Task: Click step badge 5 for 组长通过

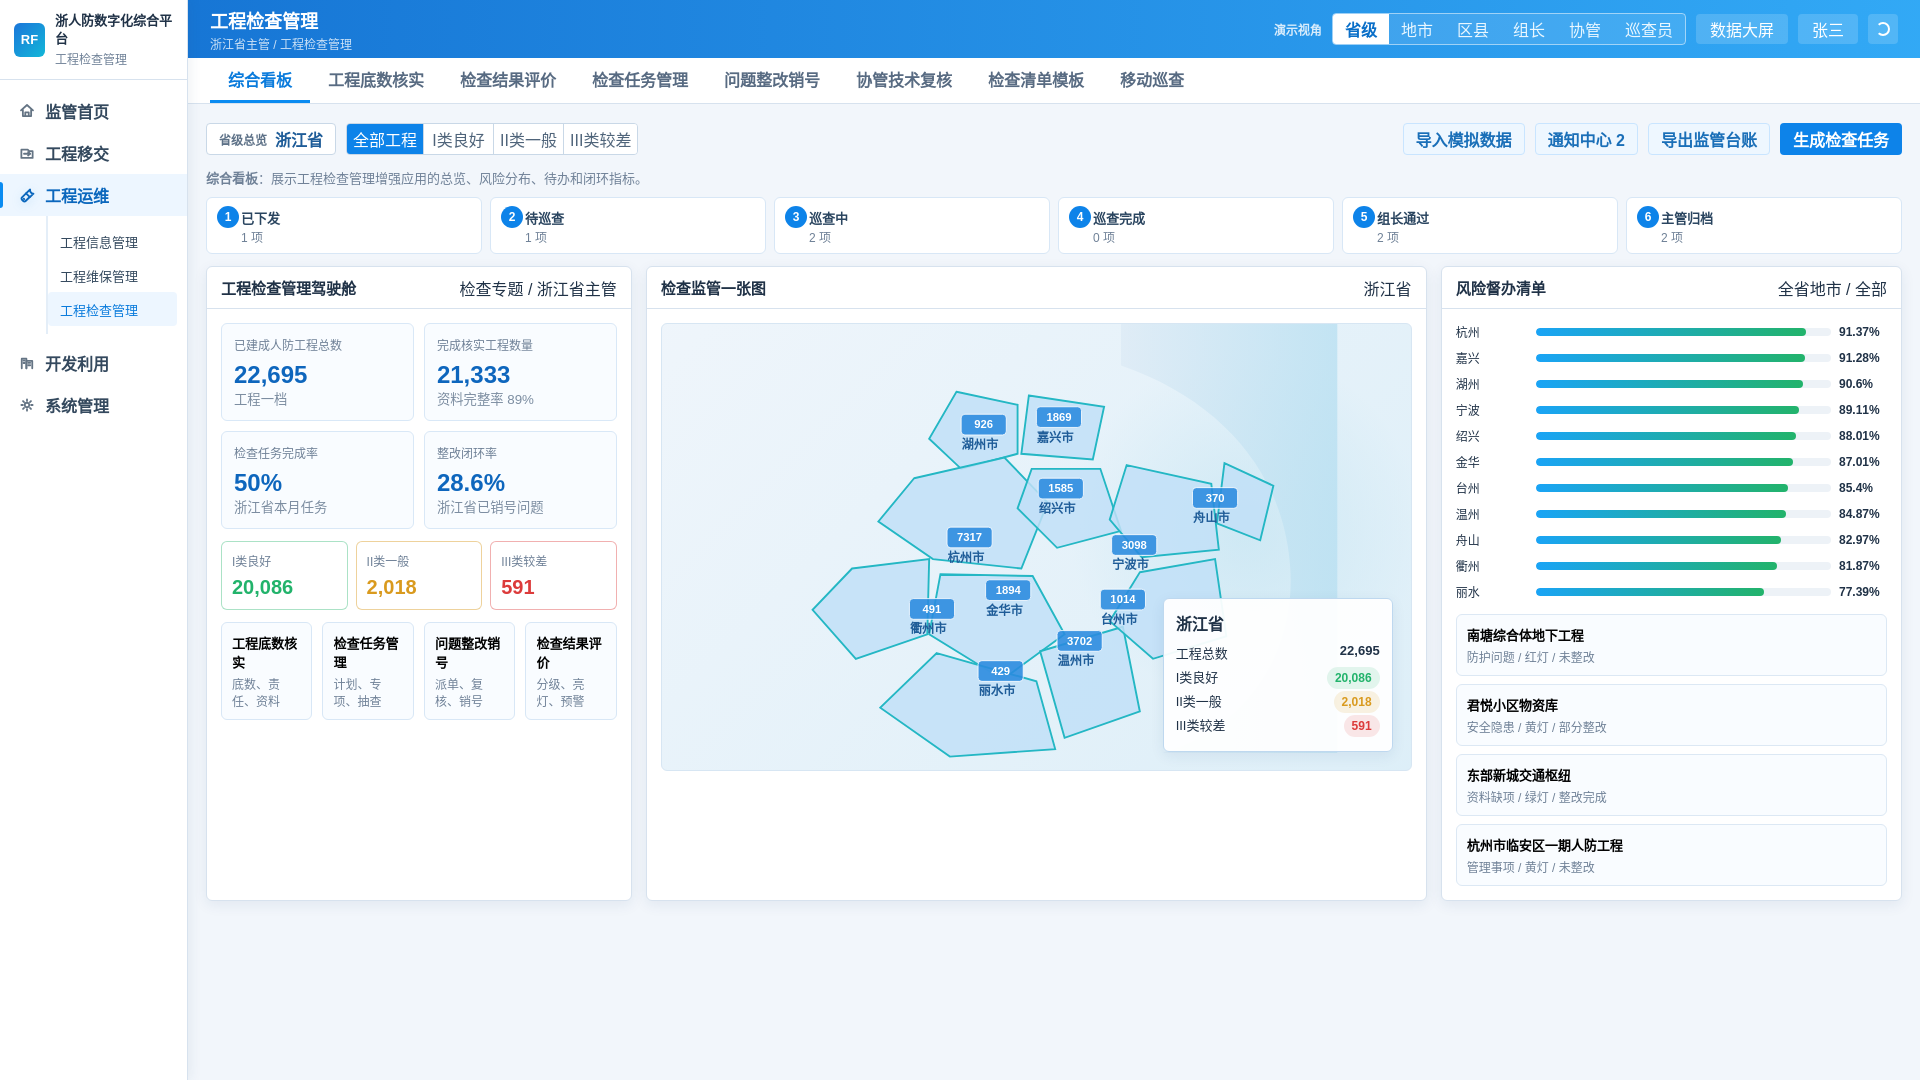Action: click(x=1364, y=217)
